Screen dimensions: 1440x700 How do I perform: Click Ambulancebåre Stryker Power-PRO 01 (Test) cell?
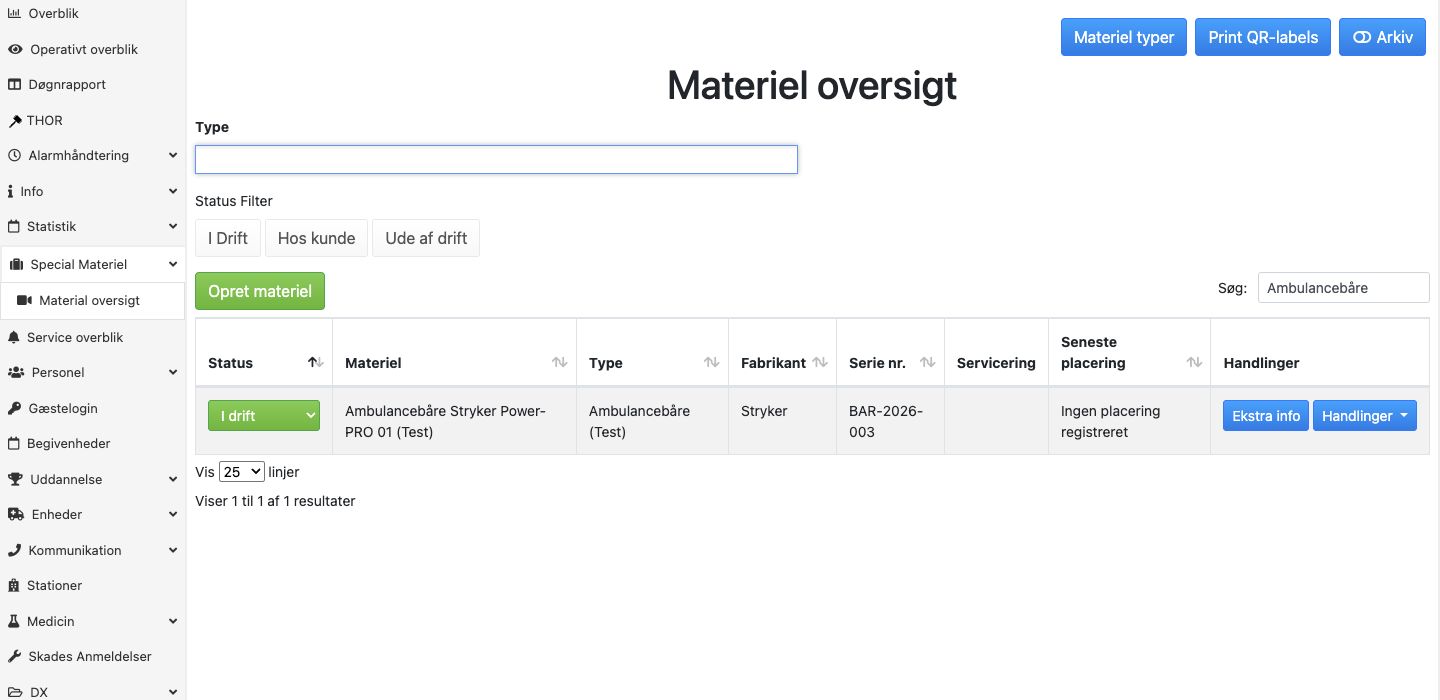454,421
